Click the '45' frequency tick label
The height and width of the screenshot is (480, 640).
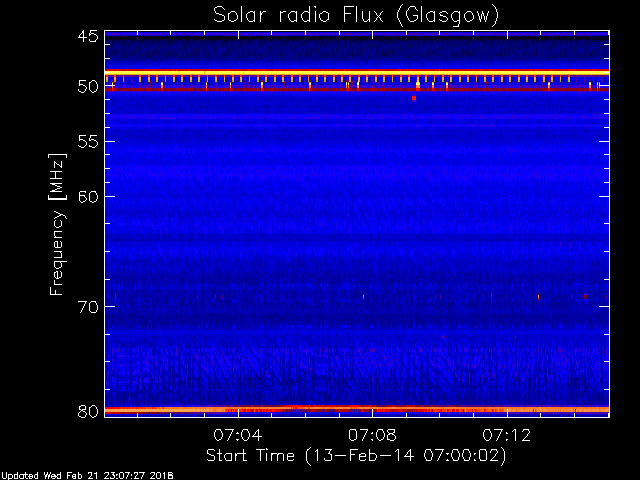88,36
